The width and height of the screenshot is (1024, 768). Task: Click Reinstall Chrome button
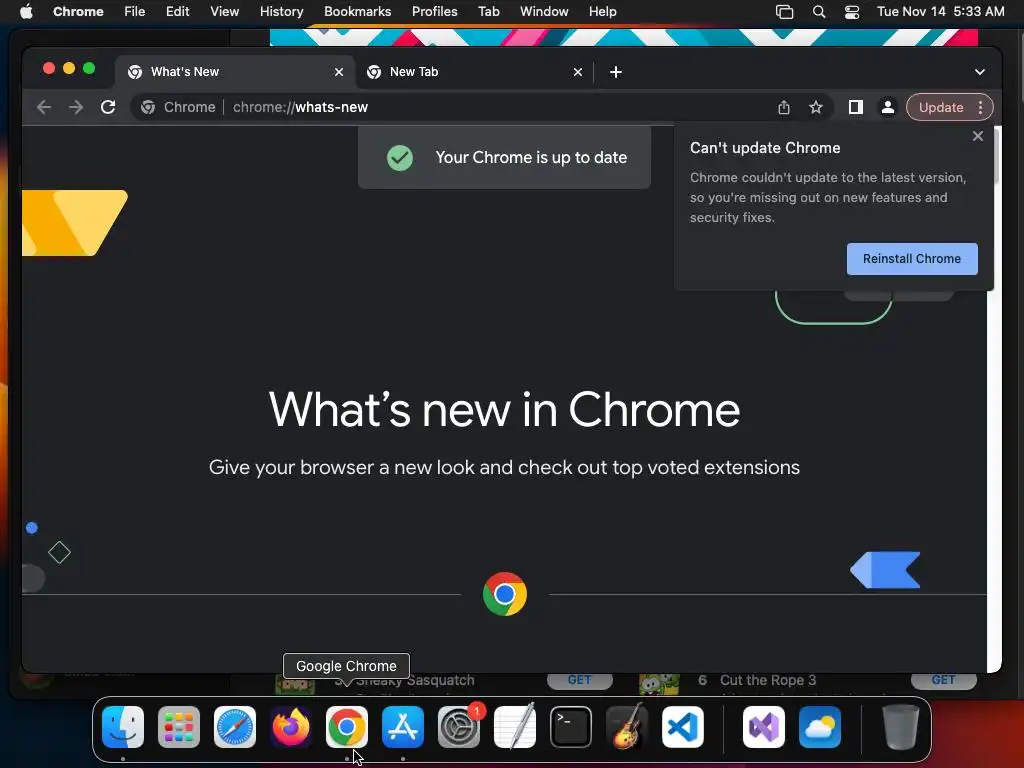912,259
